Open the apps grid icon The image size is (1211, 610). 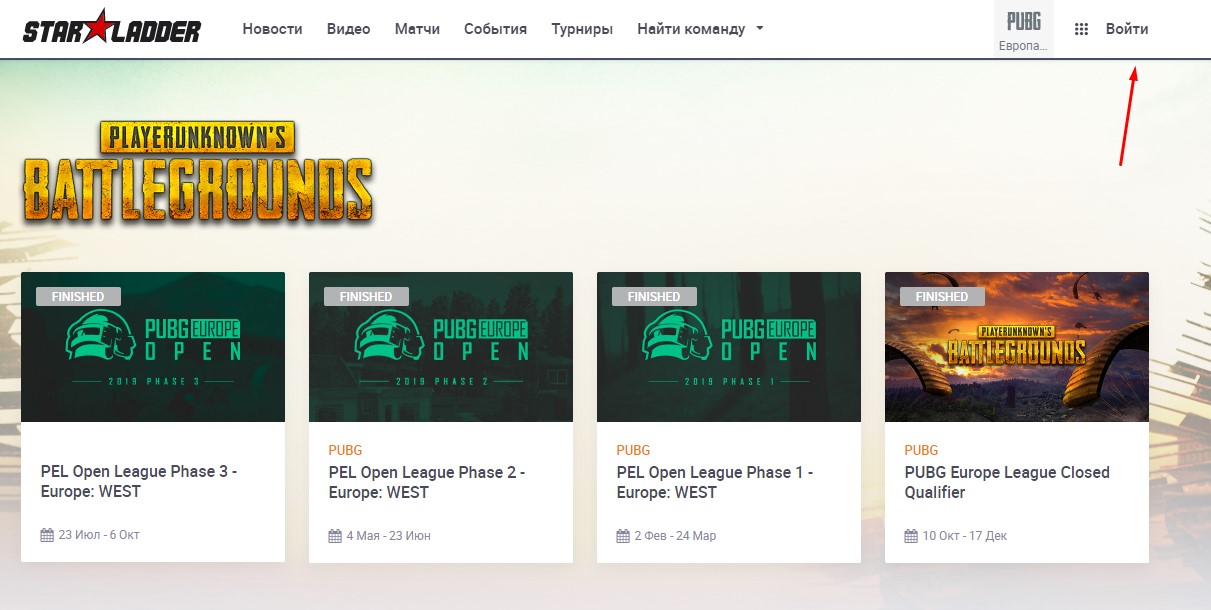point(1081,29)
